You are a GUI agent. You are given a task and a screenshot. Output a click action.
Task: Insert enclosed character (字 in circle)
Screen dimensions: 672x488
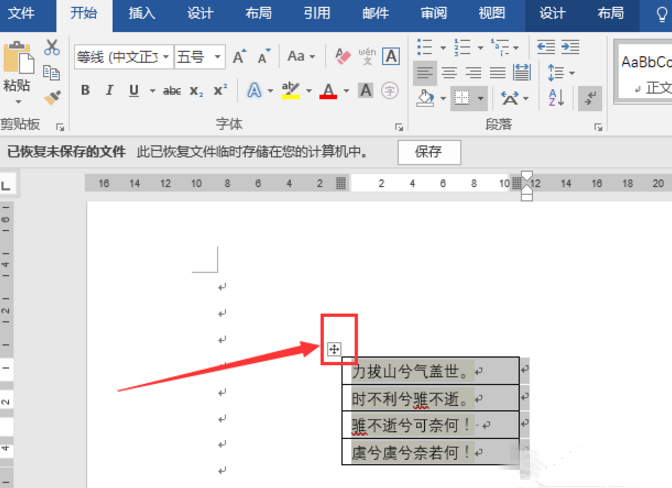(390, 91)
